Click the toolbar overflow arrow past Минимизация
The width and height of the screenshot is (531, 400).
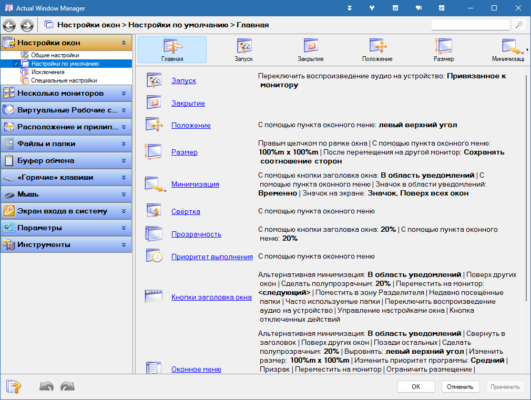tap(527, 50)
